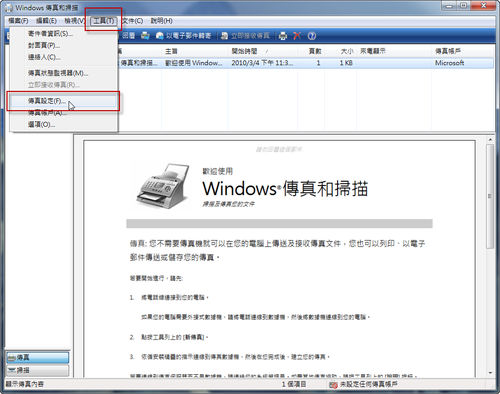The image size is (500, 394).
Task: Maximize the Windows 傳真和掃描 window
Action: point(464,5)
